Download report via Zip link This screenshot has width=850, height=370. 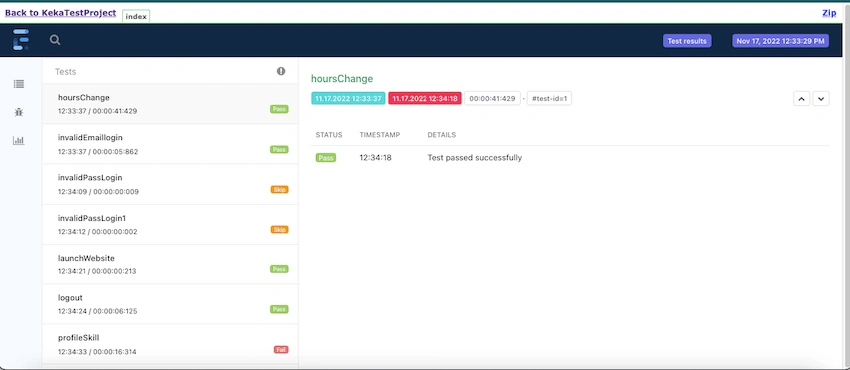(829, 13)
